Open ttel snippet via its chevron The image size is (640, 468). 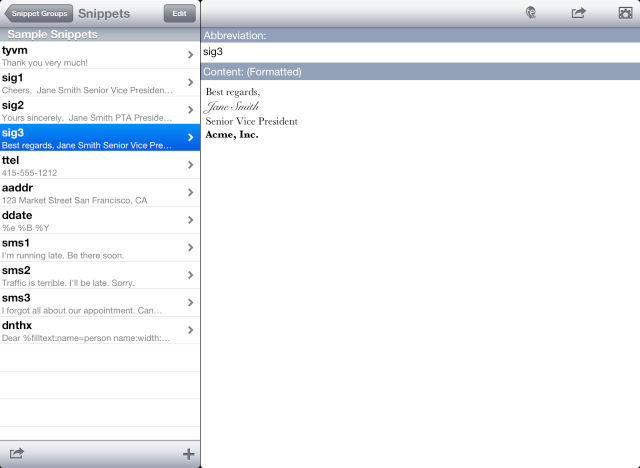191,165
